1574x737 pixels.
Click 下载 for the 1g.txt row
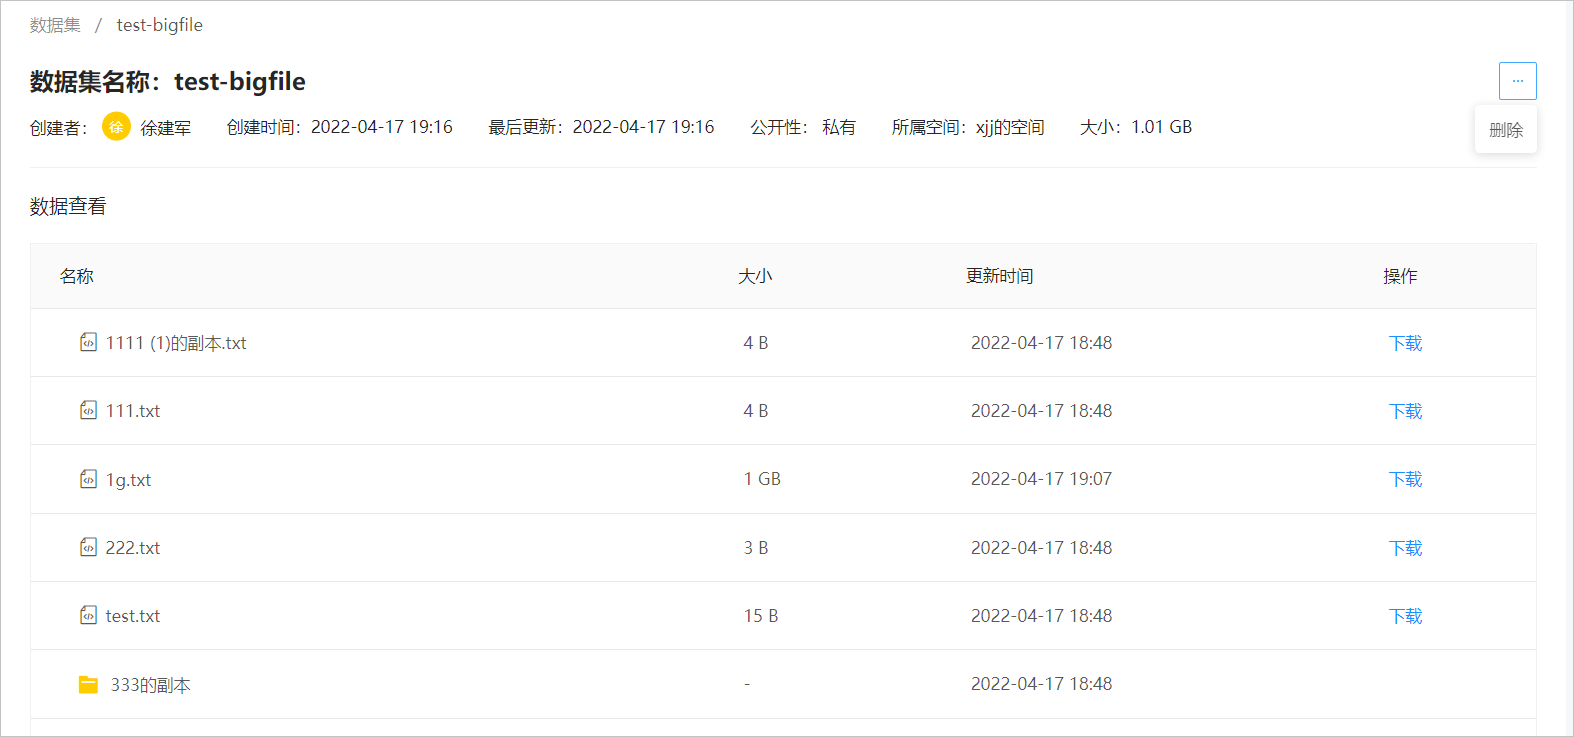point(1405,479)
